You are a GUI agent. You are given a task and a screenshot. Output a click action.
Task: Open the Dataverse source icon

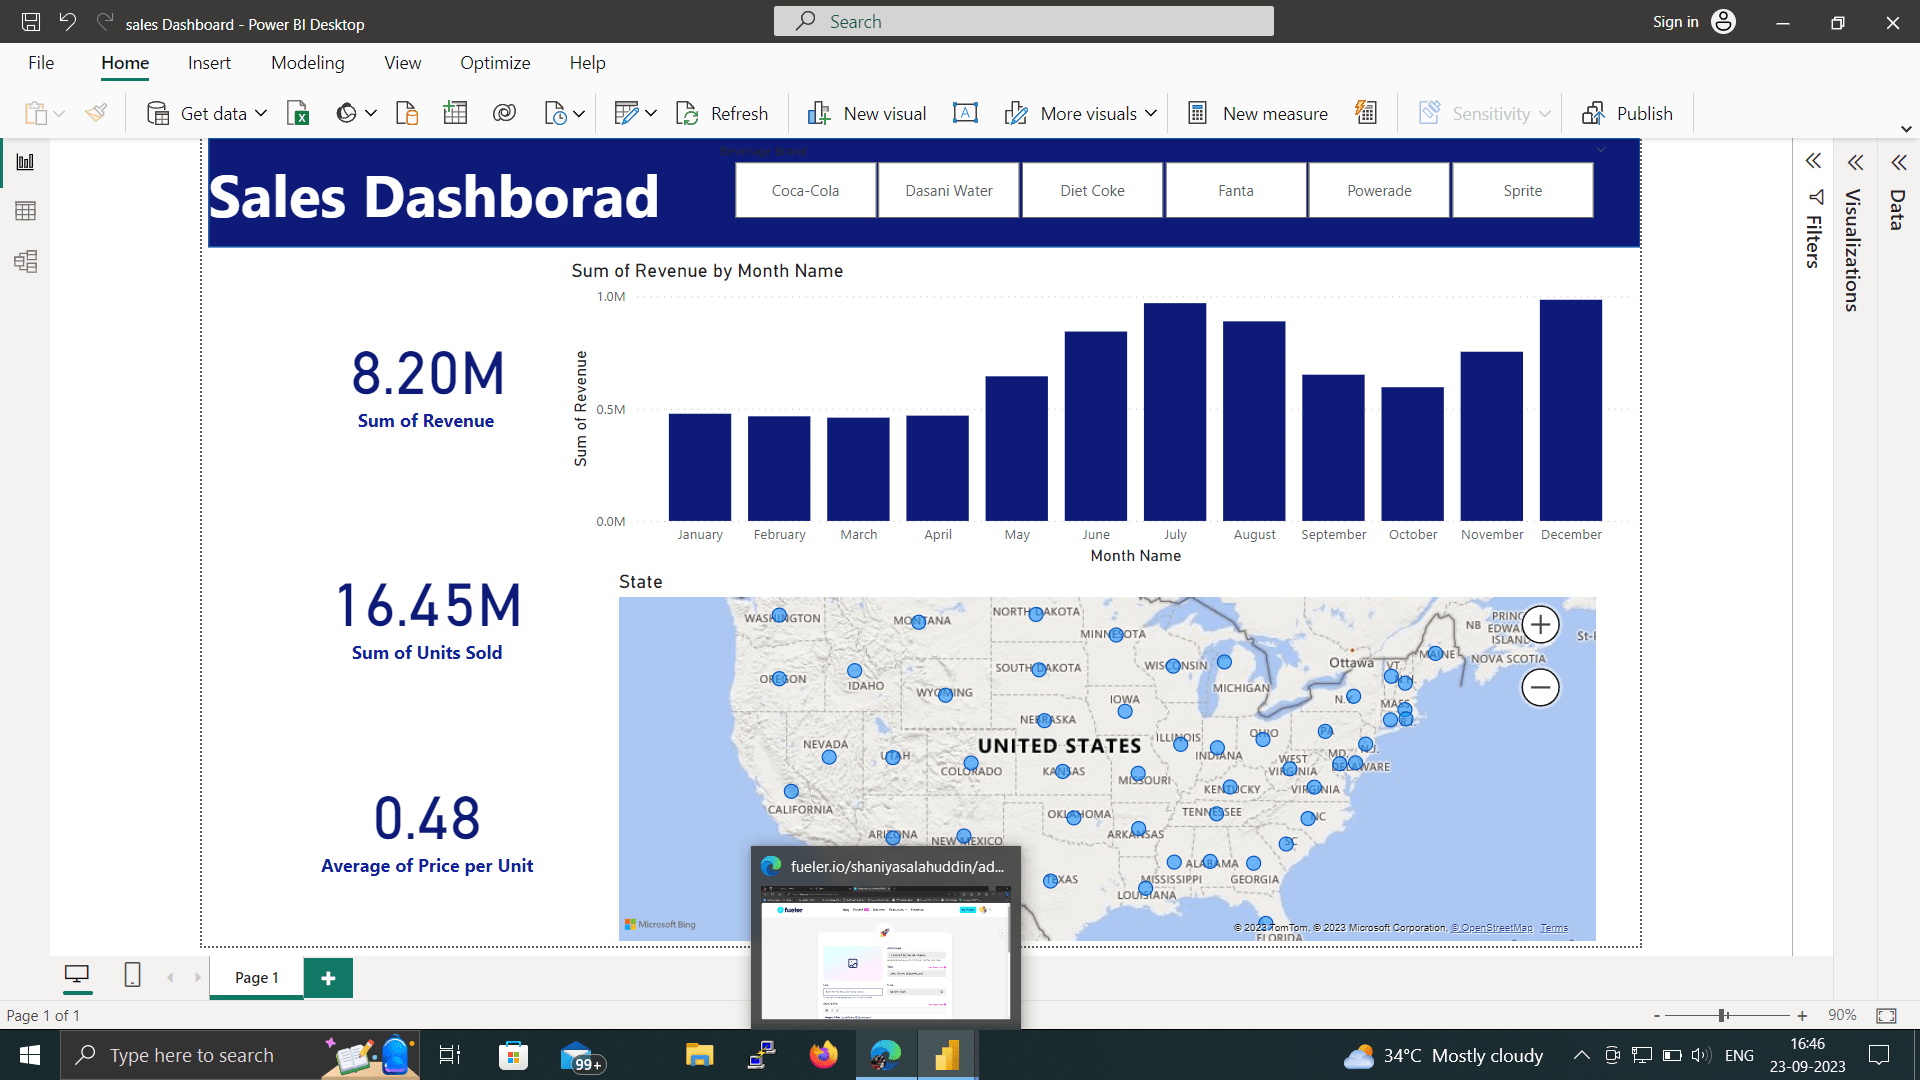click(x=504, y=114)
